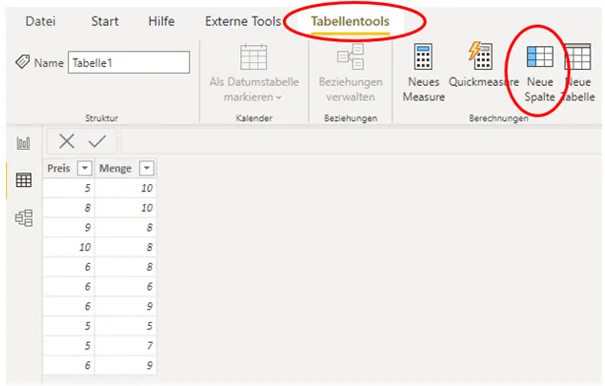Click Menge cell with value 6
The width and height of the screenshot is (605, 386).
pyautogui.click(x=125, y=286)
